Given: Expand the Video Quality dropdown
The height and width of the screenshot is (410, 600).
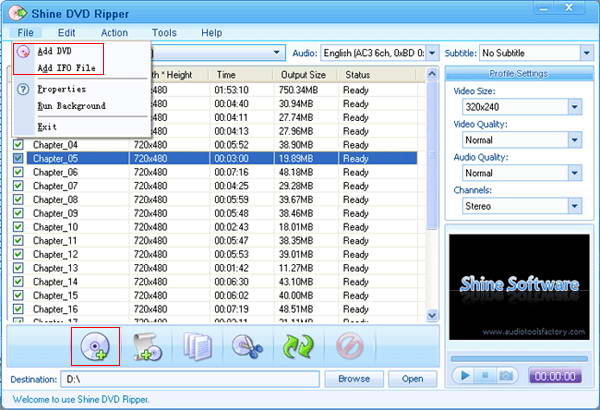Looking at the screenshot, I should coord(575,140).
